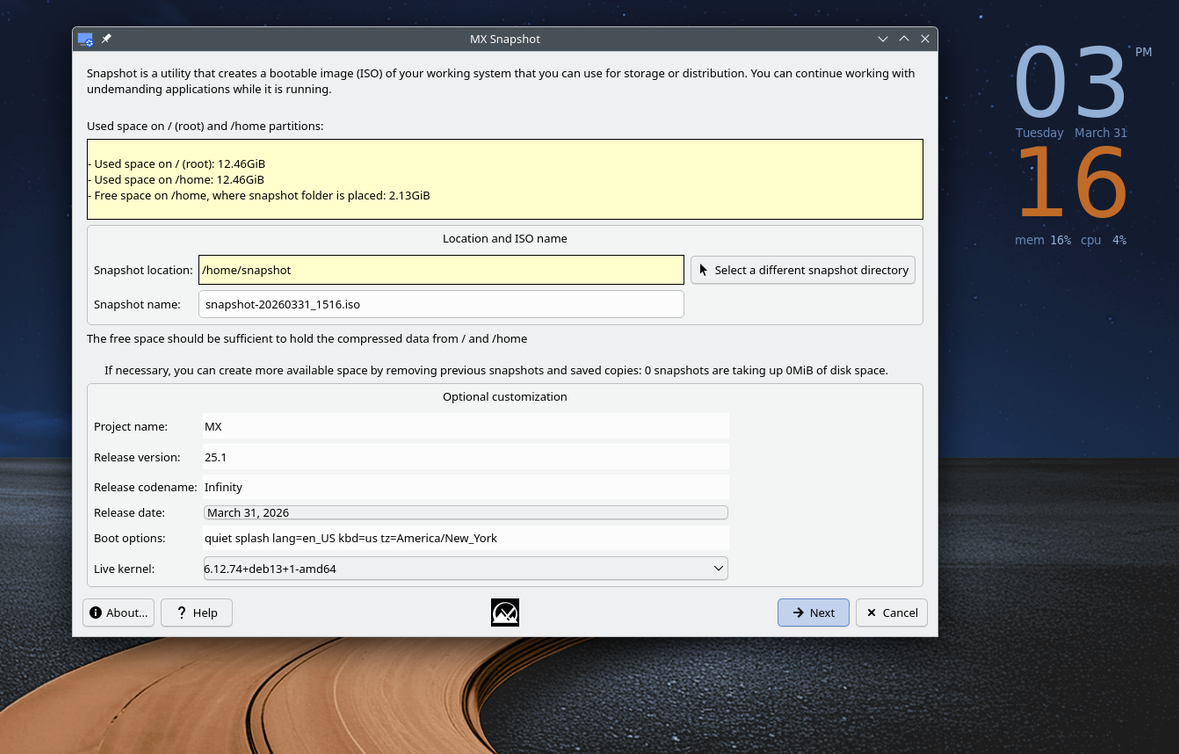Click the desktop clock hour '03'
Image resolution: width=1179 pixels, height=754 pixels.
point(1070,82)
